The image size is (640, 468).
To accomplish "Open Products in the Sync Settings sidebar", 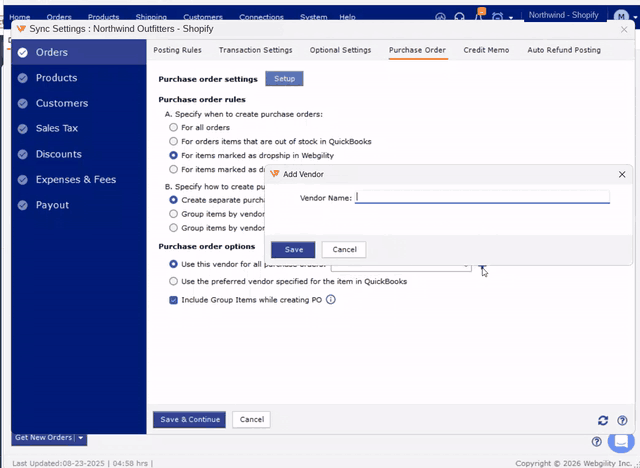I will pyautogui.click(x=79, y=78).
